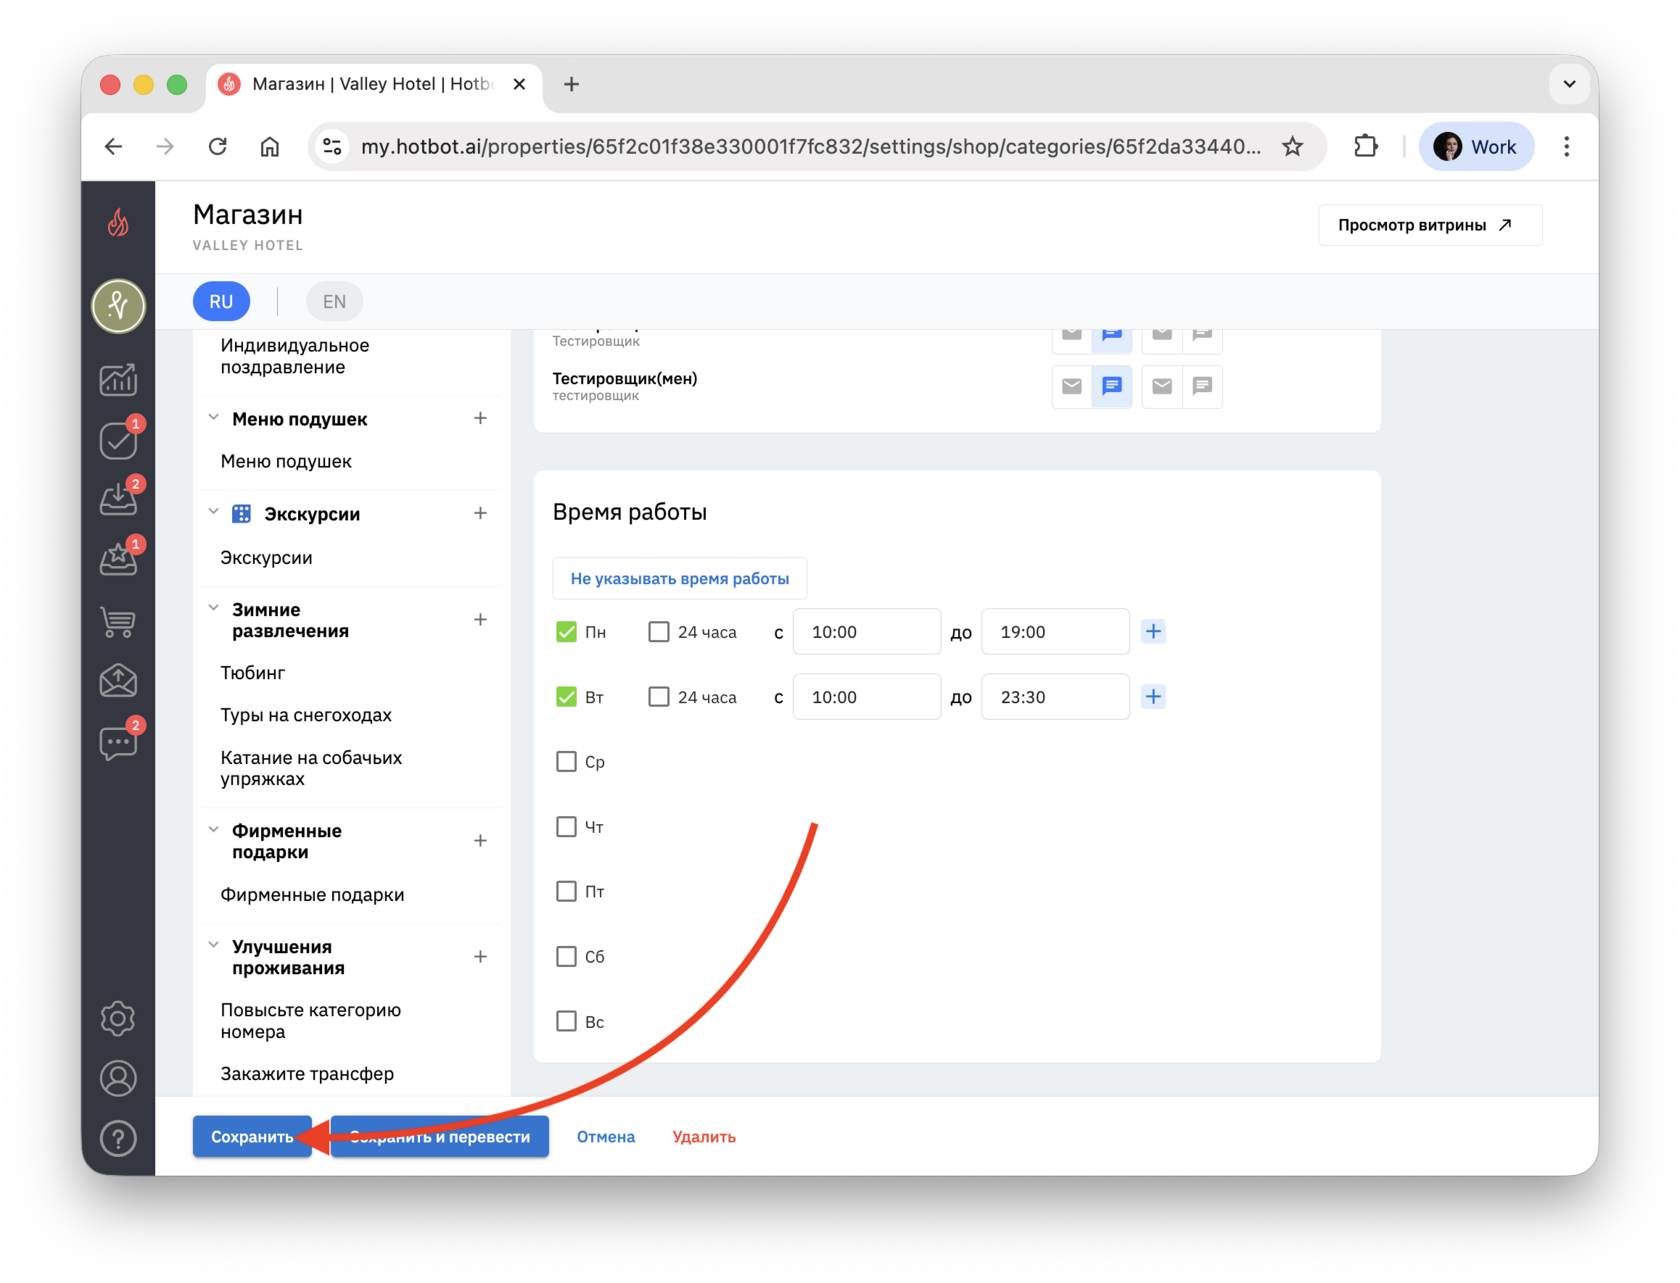
Task: Click the Вт end time field 23:30
Action: point(1055,696)
